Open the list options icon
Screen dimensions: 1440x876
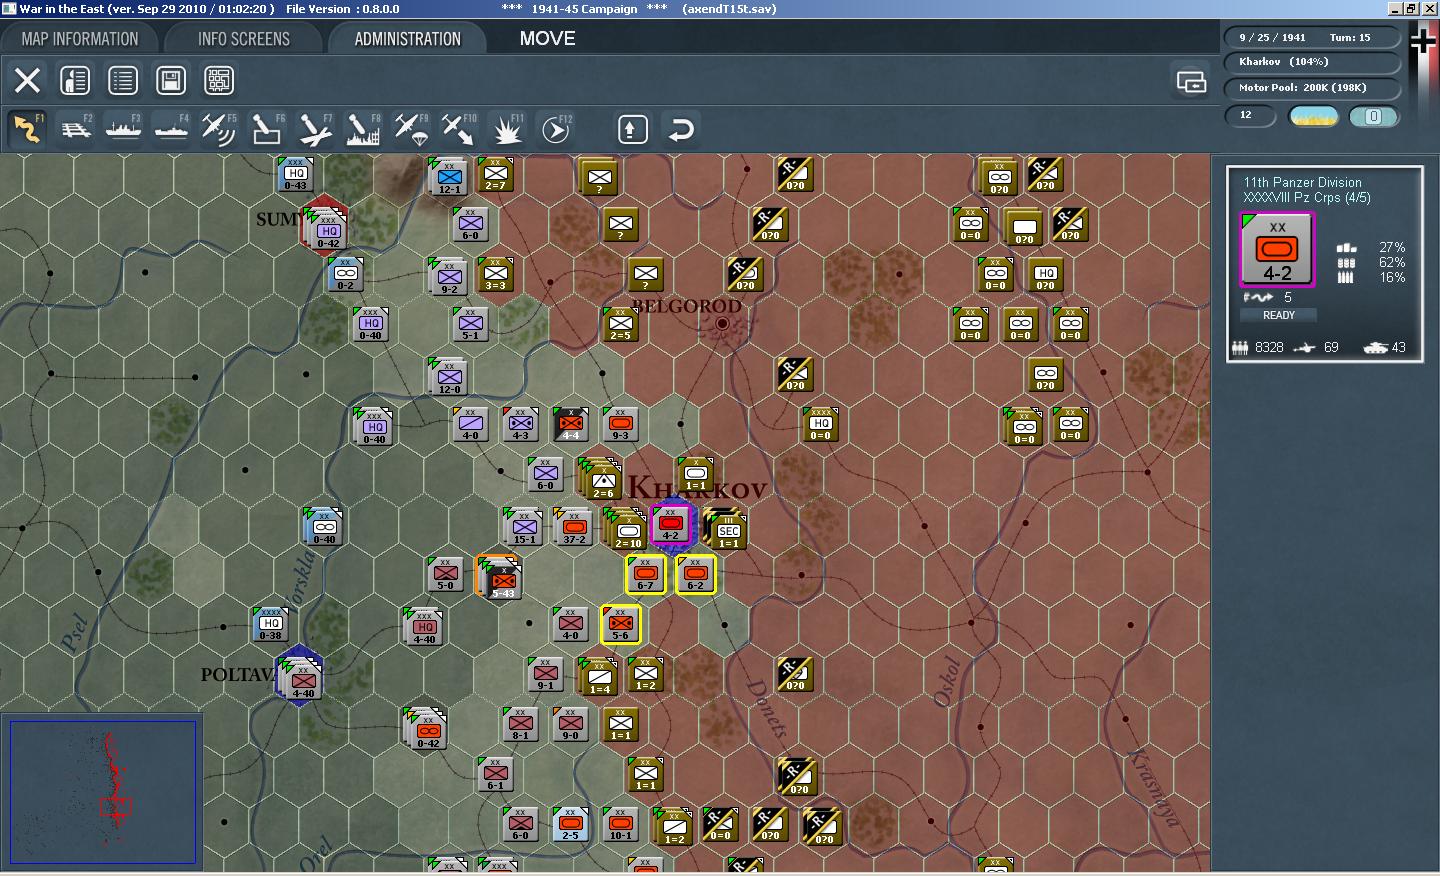click(123, 80)
